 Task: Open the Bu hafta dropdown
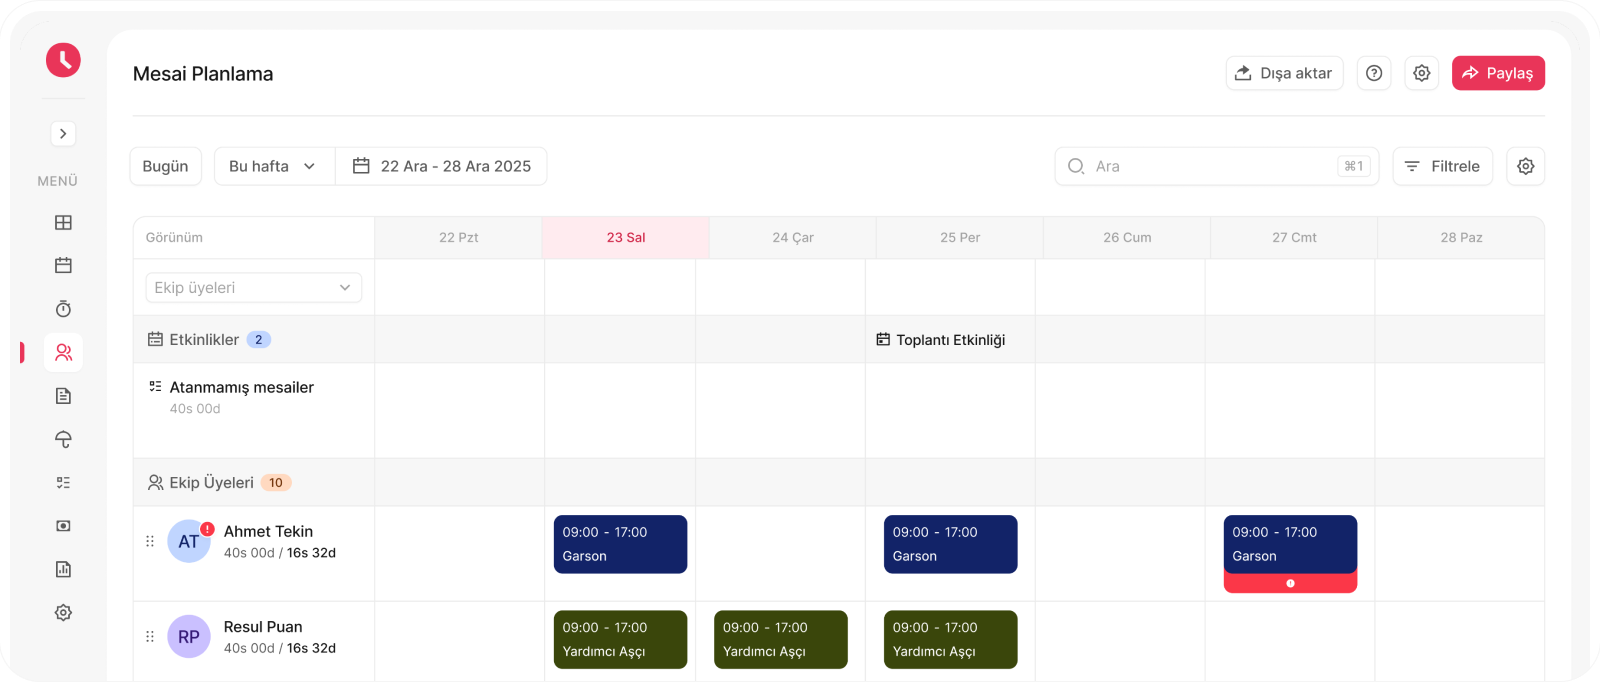tap(273, 166)
